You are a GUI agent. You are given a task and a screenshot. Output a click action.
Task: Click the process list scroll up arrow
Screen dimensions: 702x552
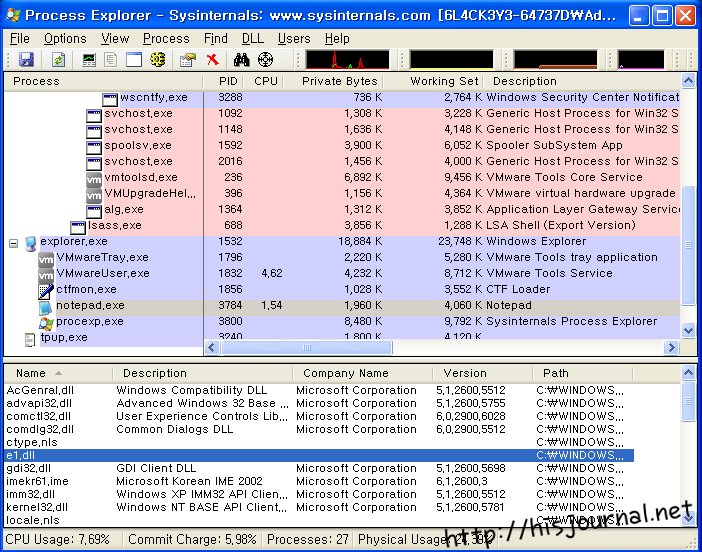coord(688,81)
